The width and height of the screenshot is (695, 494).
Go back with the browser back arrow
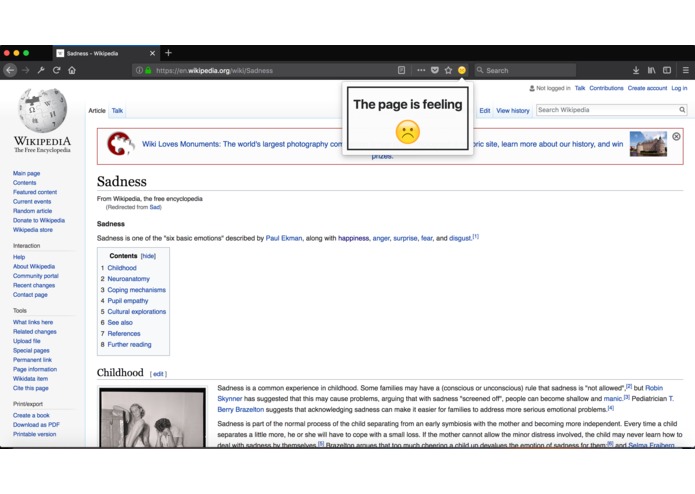click(10, 70)
